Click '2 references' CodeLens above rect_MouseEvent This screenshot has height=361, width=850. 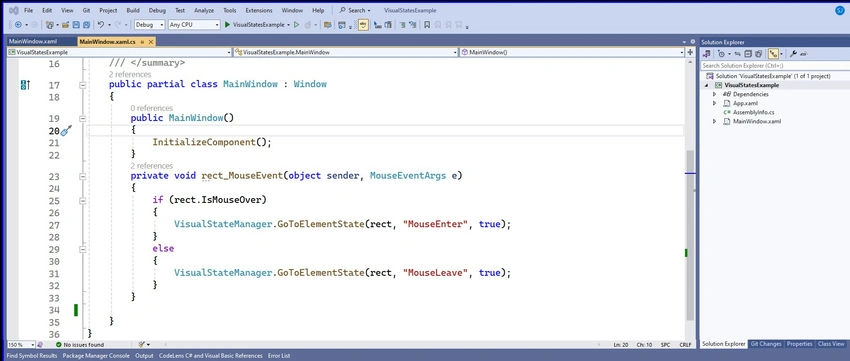pos(152,166)
